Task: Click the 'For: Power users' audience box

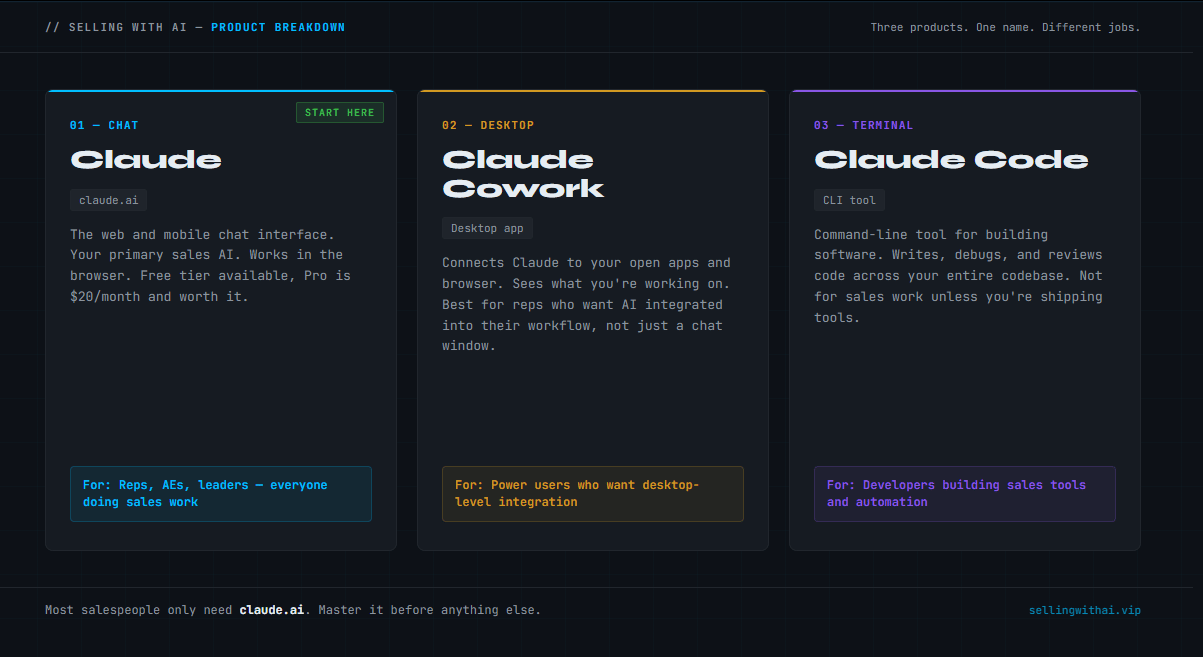Action: tap(593, 494)
